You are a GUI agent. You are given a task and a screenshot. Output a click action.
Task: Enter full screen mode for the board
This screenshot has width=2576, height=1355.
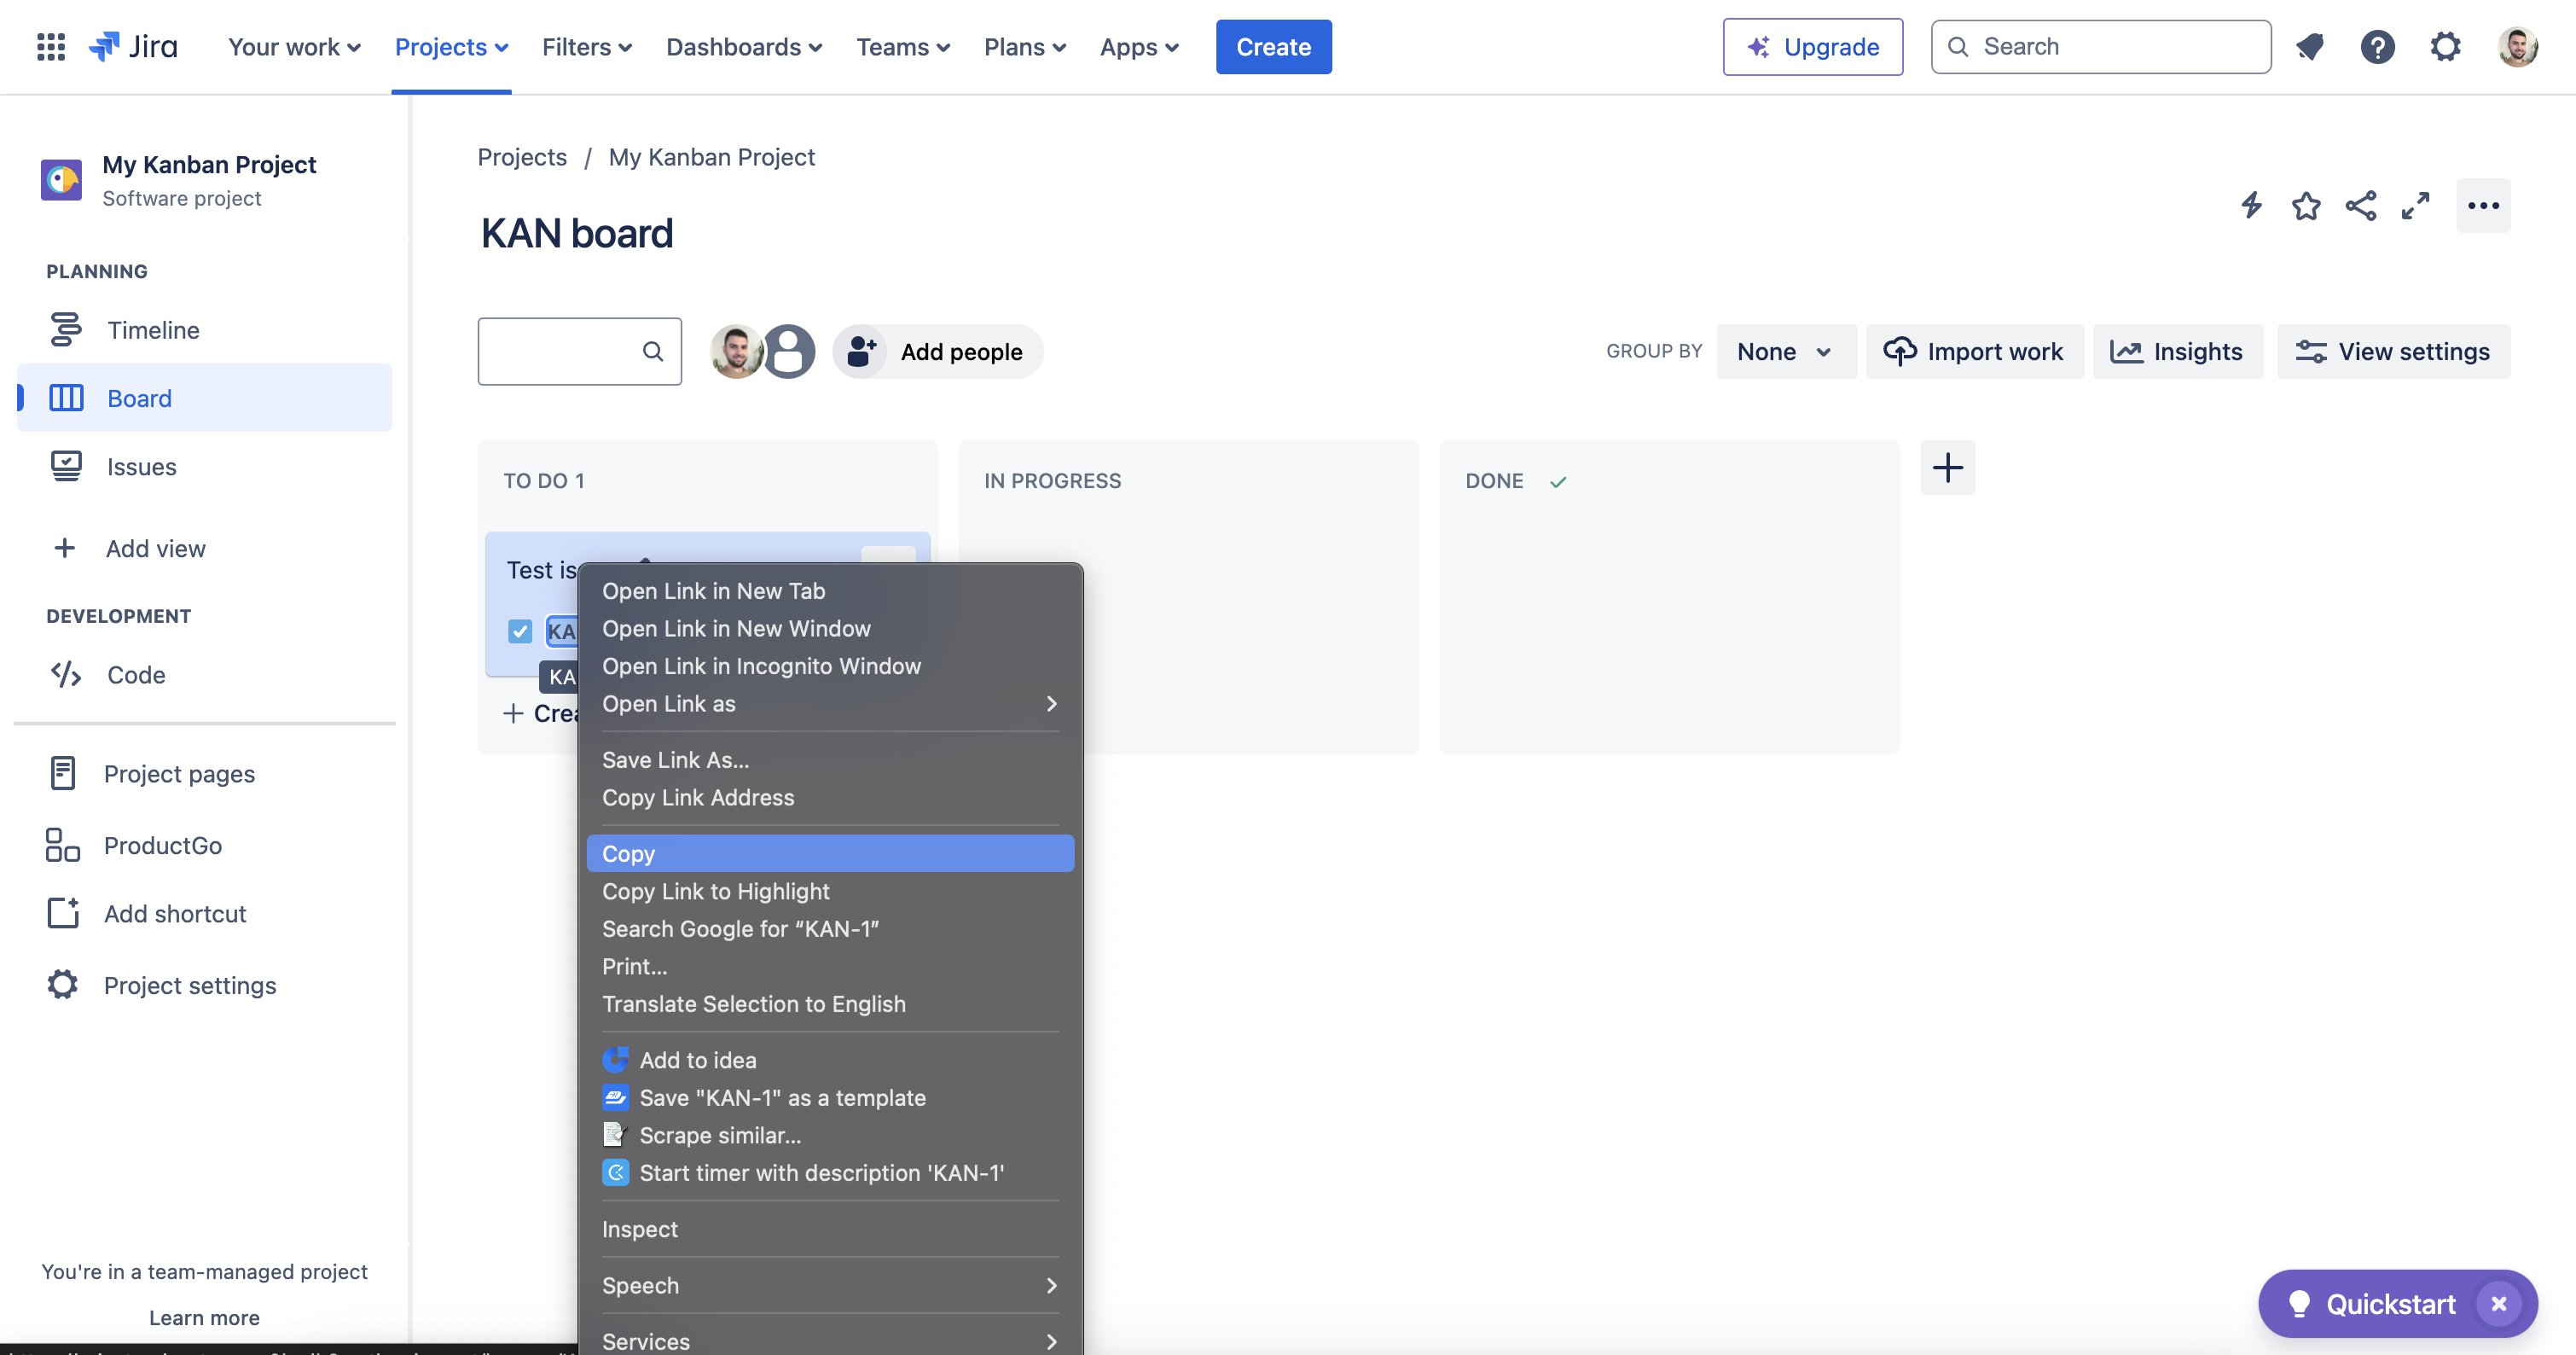click(x=2416, y=206)
